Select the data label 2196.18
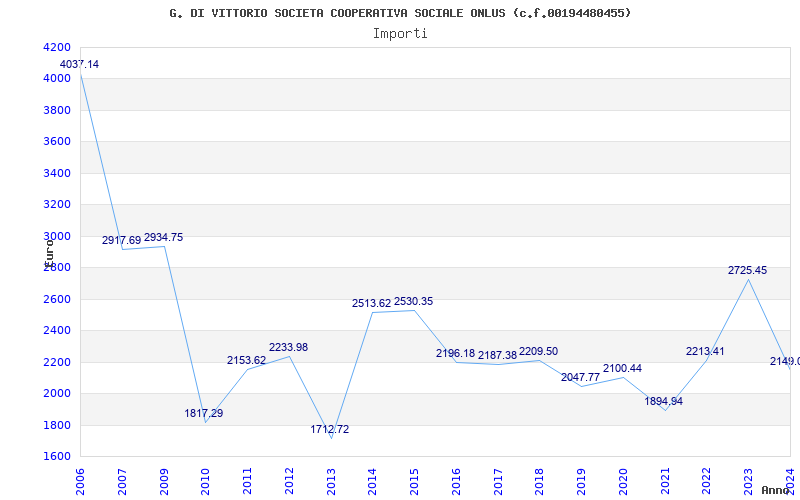 455,354
